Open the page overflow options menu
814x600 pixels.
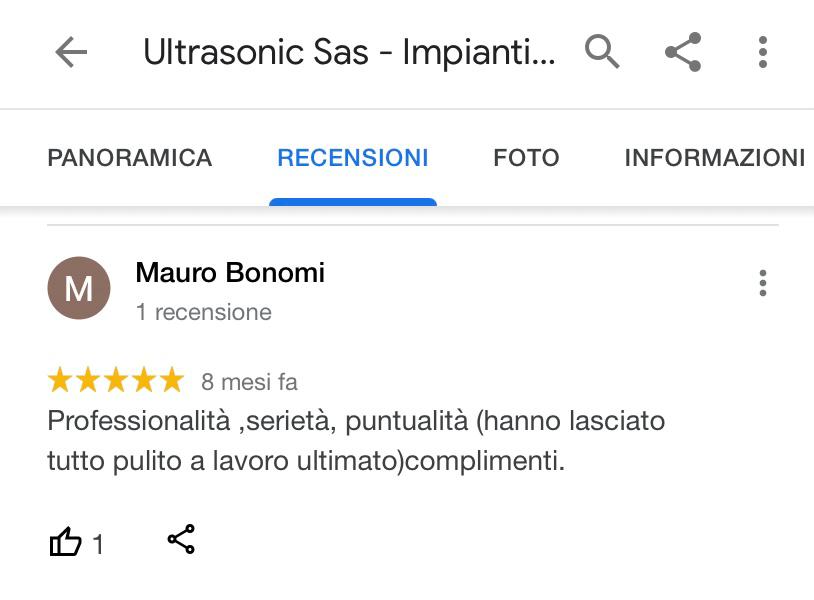tap(764, 51)
